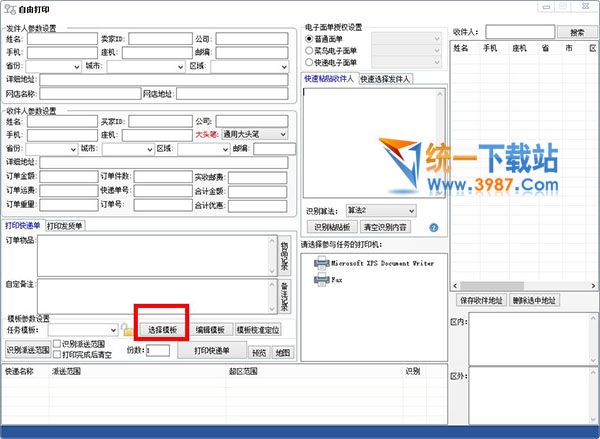Click the left arrow of the recipient list scrollbar

point(455,286)
